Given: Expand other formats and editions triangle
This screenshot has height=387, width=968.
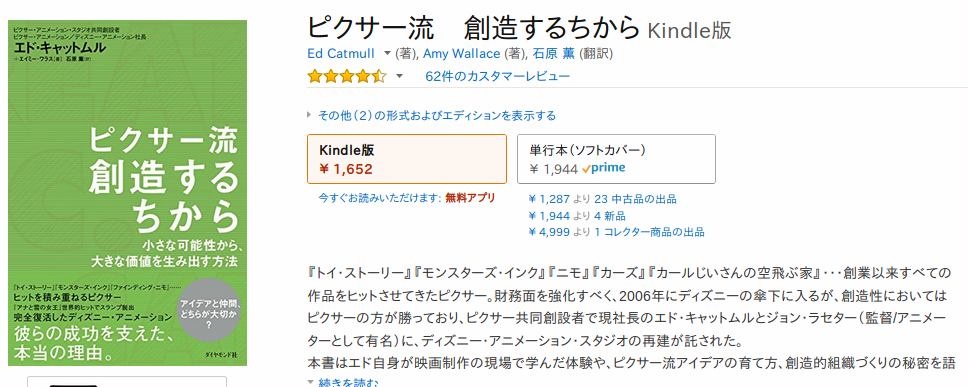Looking at the screenshot, I should [310, 115].
